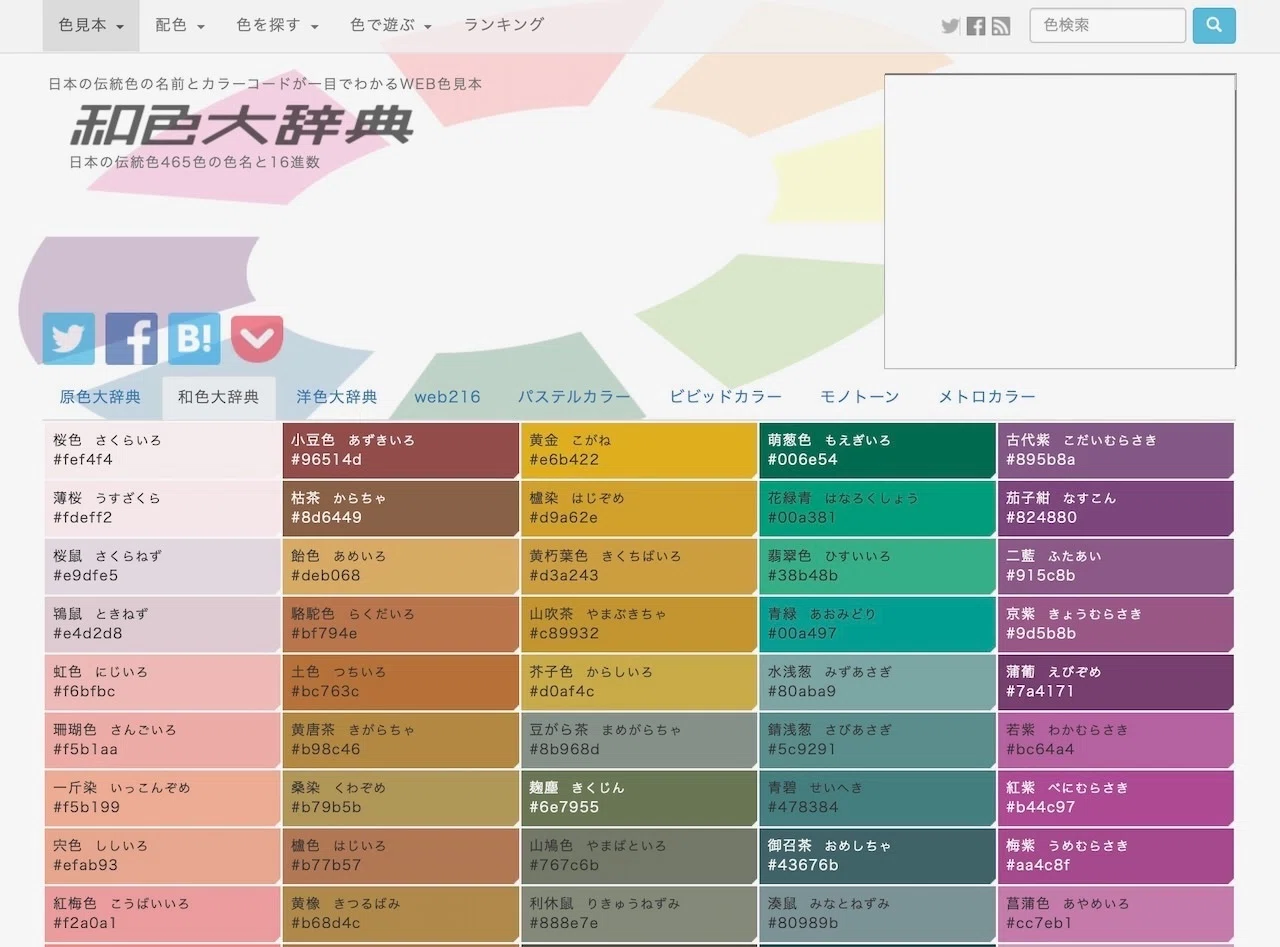Pick the 珊瑚色 #f5b1aa swatch
Viewport: 1280px width, 947px height.
coord(162,740)
